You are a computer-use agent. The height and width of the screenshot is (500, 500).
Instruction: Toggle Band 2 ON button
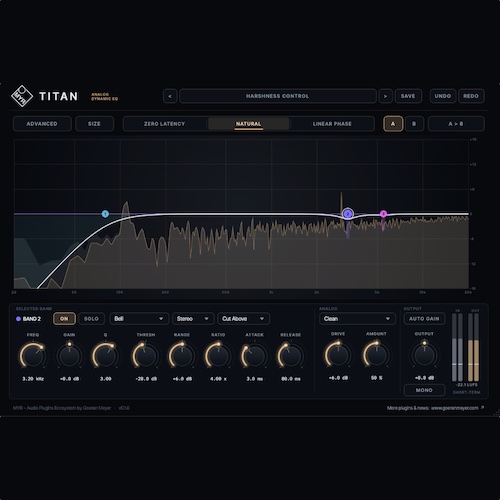coord(64,319)
